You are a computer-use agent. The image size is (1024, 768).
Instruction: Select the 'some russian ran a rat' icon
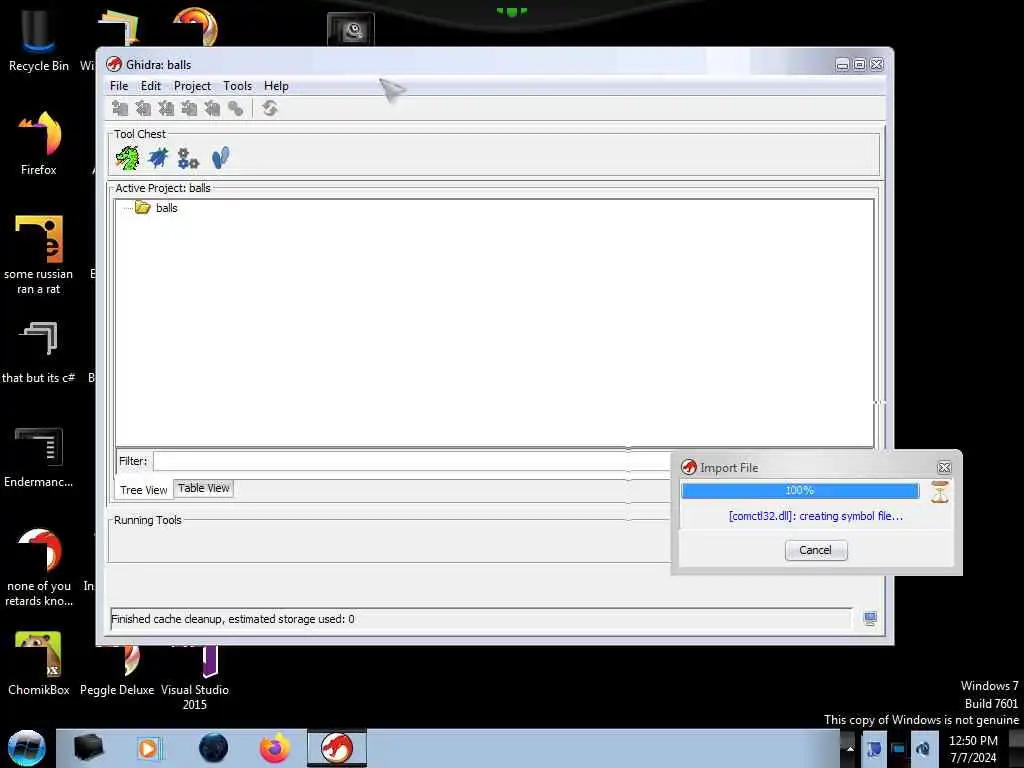click(x=39, y=255)
